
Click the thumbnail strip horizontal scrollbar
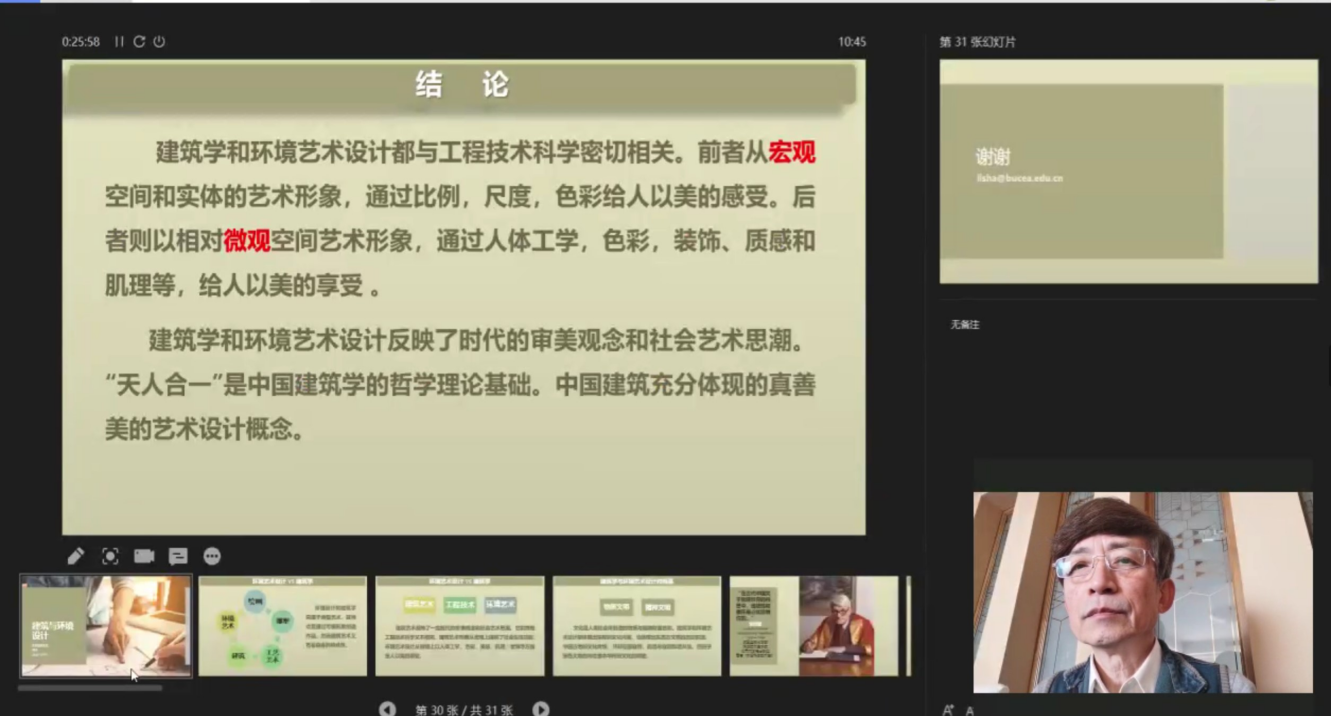(x=90, y=688)
